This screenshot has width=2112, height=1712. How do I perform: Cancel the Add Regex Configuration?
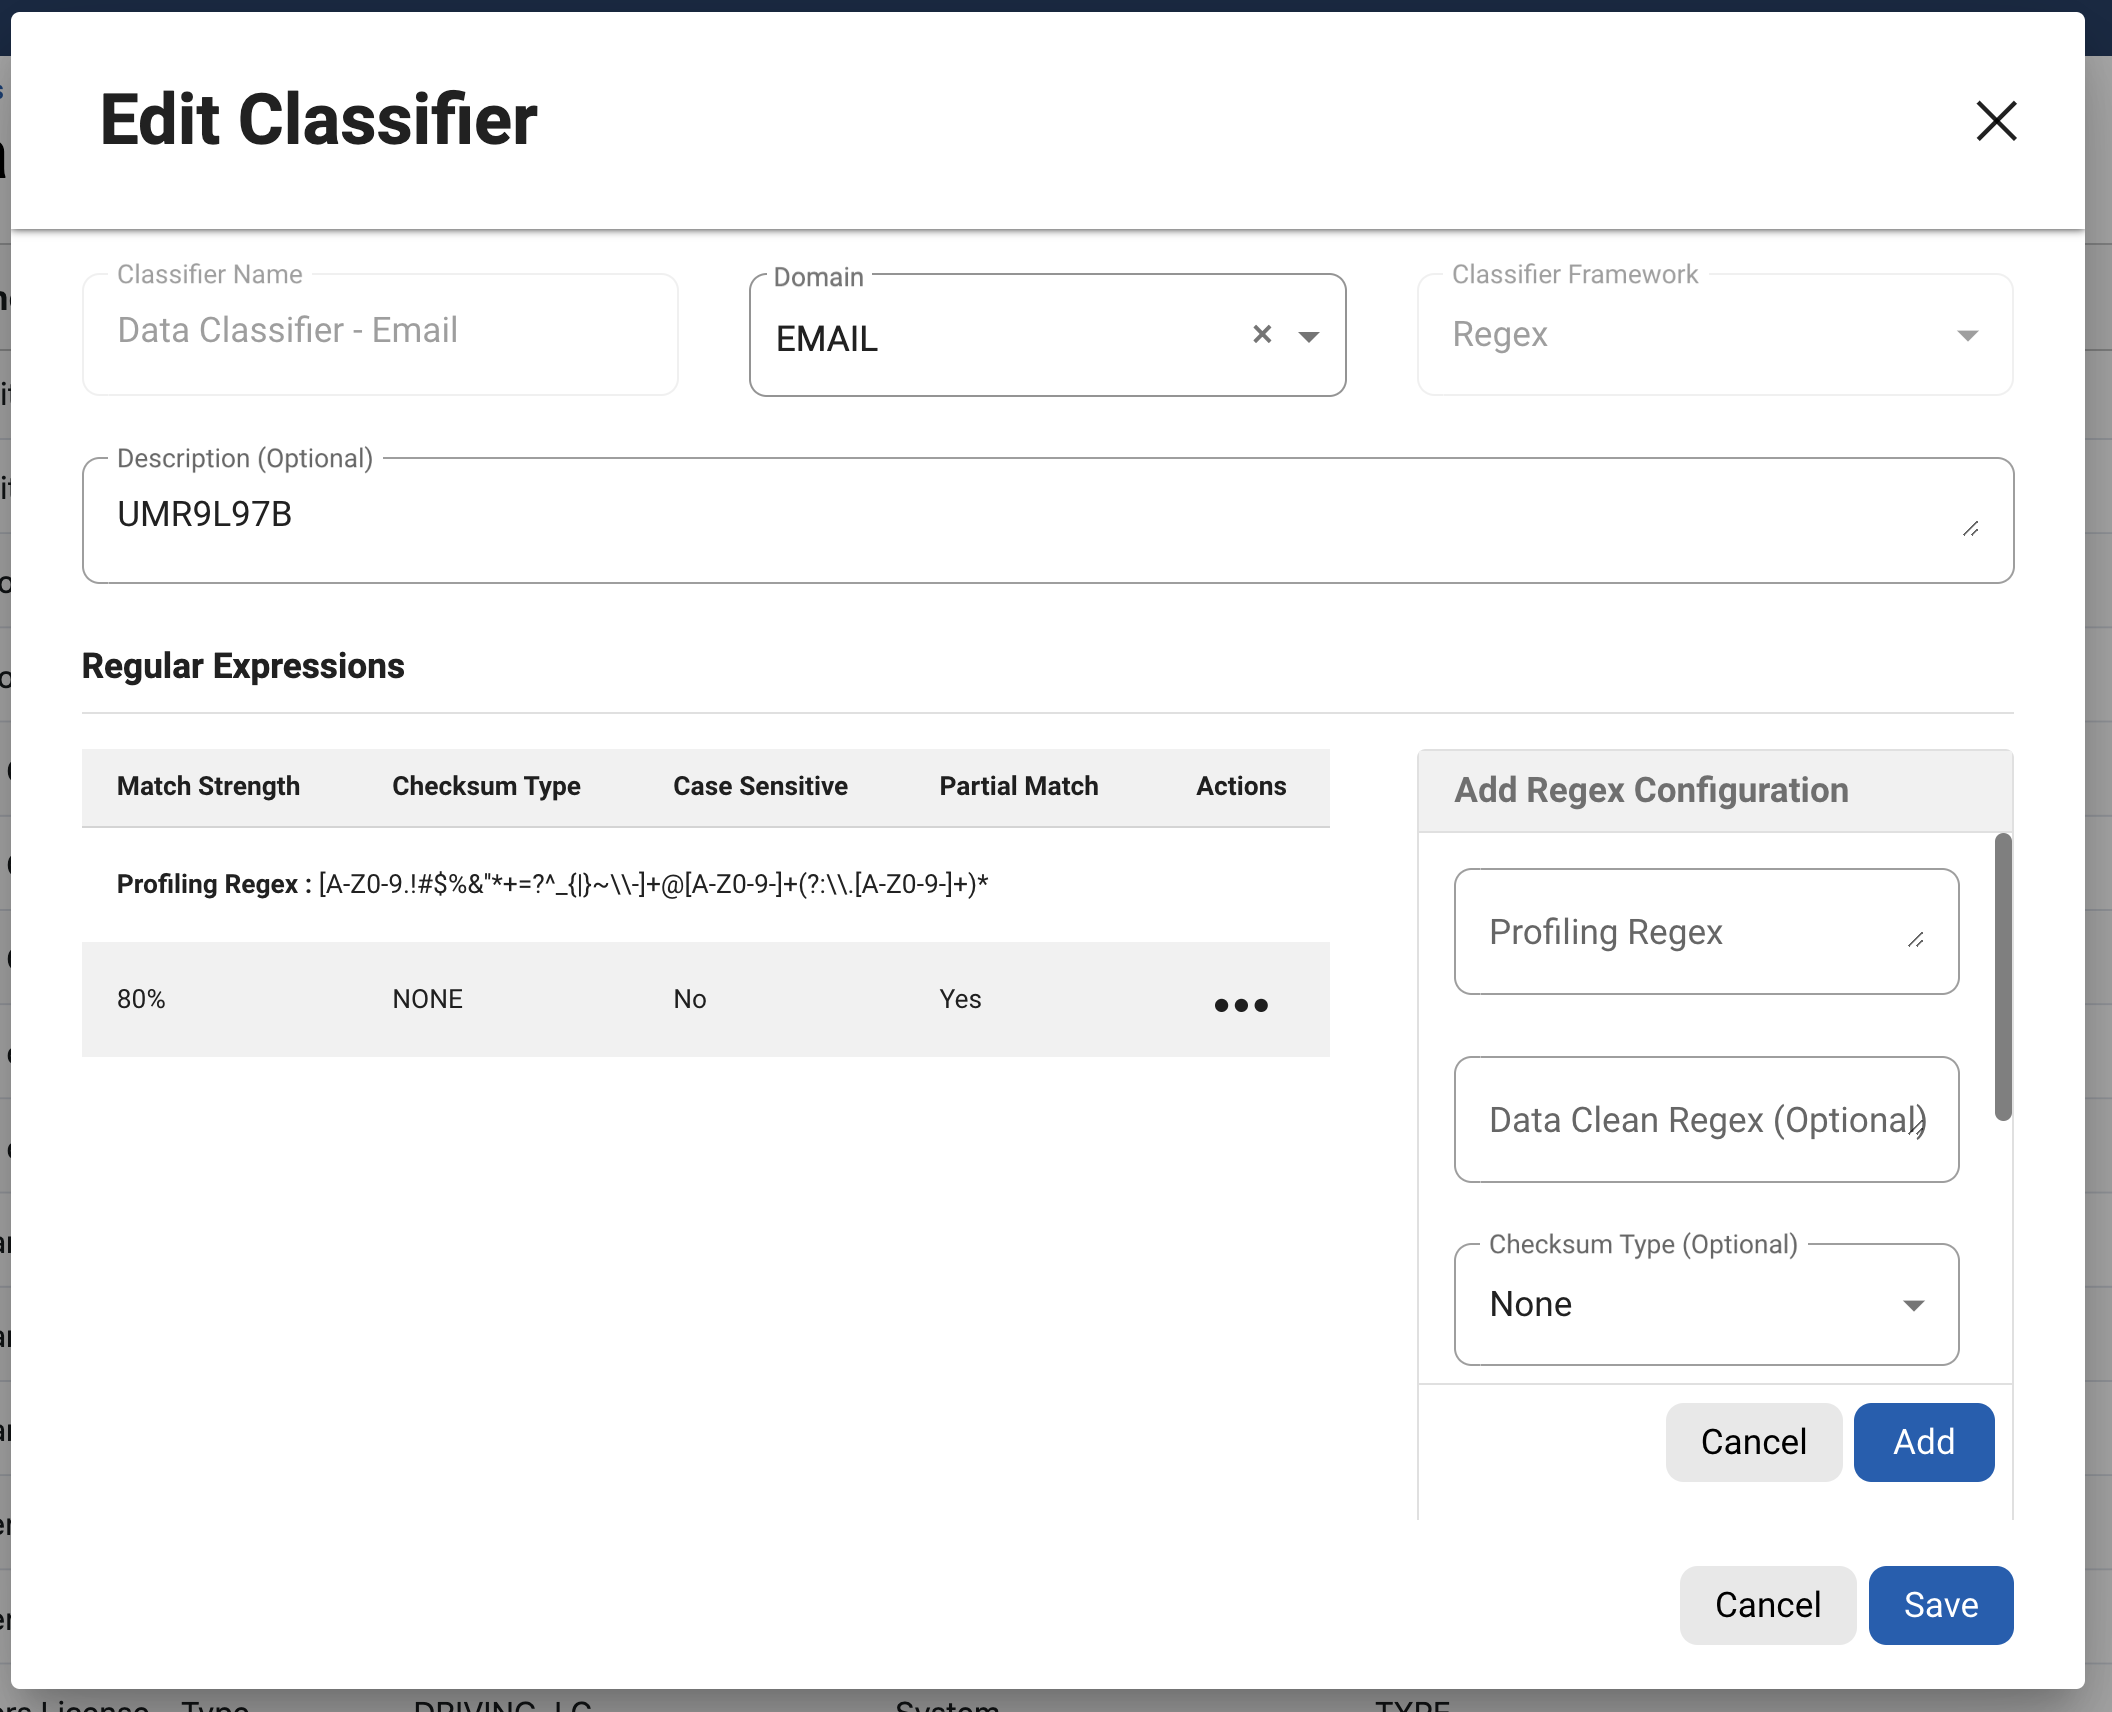1752,1441
